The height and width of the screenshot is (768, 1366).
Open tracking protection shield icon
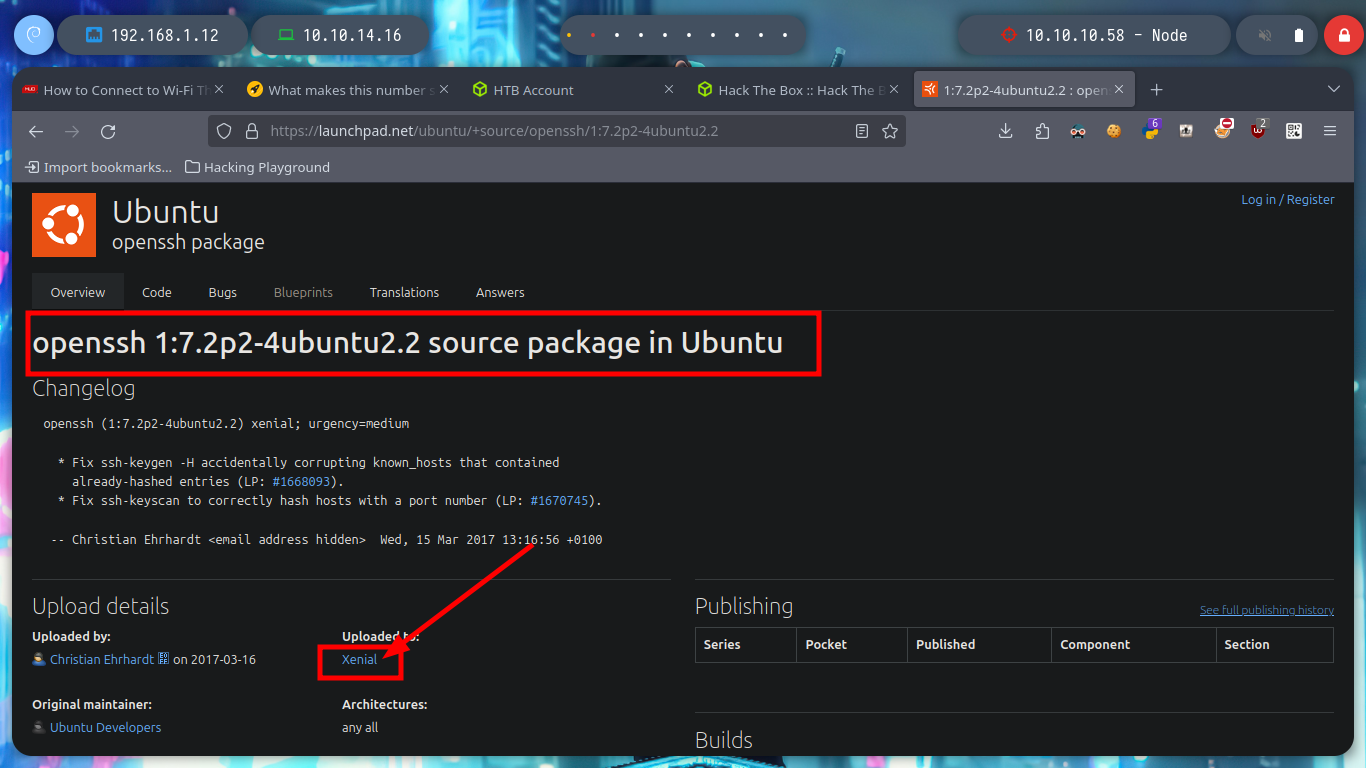coord(224,131)
